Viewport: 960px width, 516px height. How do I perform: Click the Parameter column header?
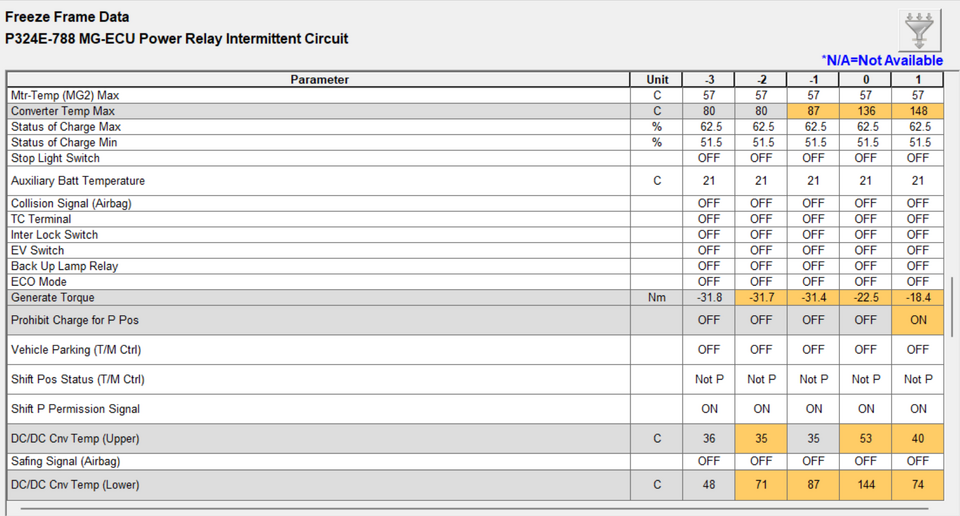(x=319, y=80)
